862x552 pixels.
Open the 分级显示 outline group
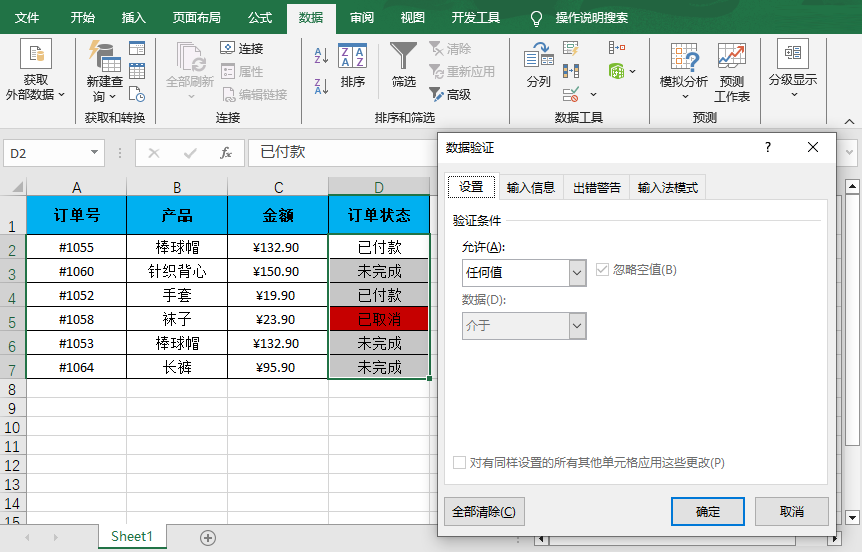pos(793,69)
